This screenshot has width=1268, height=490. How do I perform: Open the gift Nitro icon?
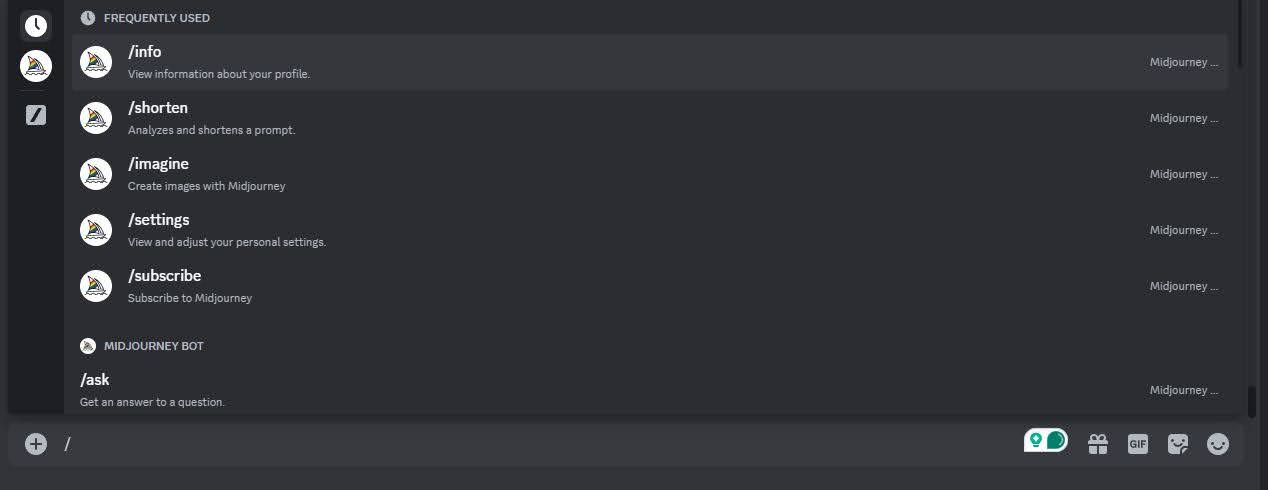[1098, 444]
